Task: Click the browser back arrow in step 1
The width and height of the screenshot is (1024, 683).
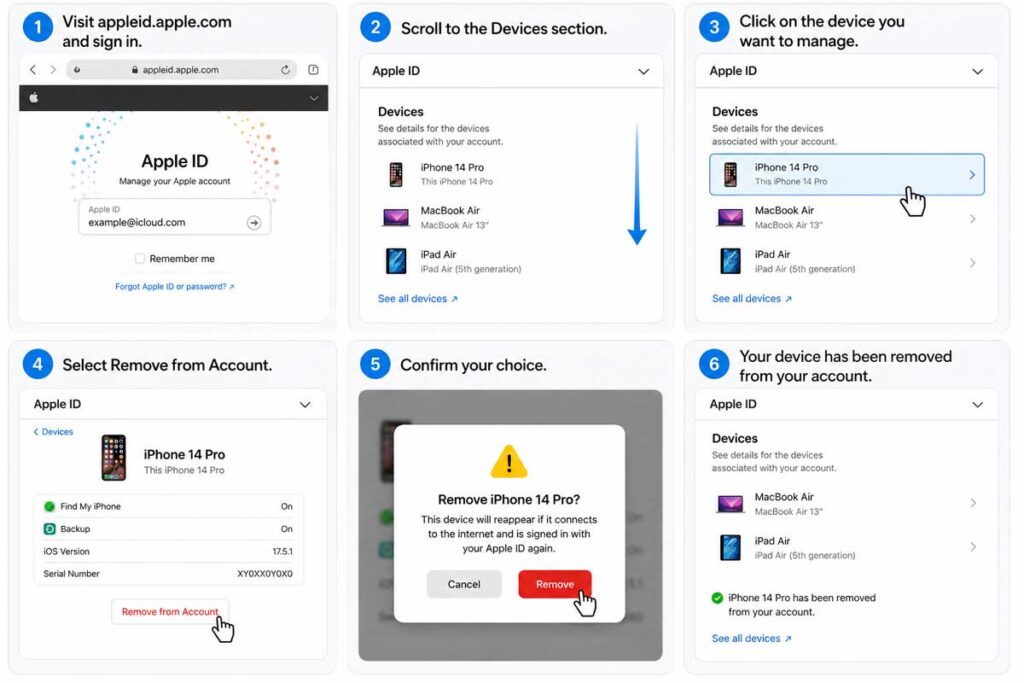Action: 33,69
